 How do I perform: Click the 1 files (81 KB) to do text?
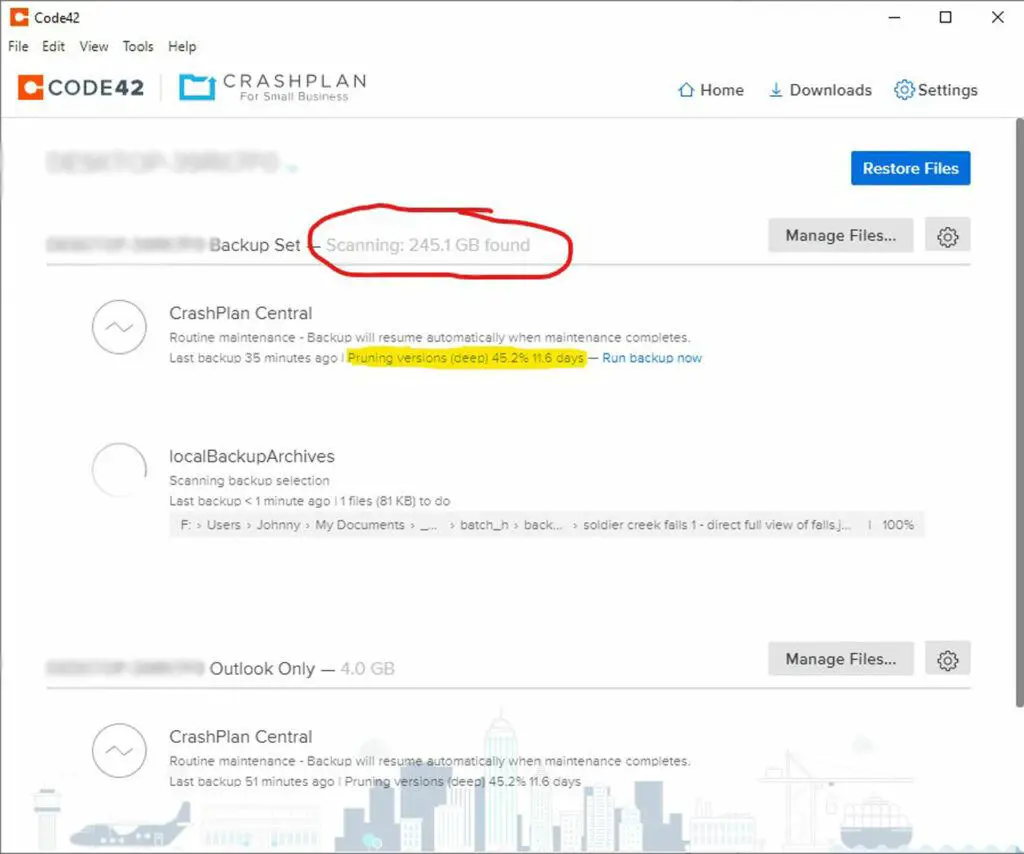(395, 501)
